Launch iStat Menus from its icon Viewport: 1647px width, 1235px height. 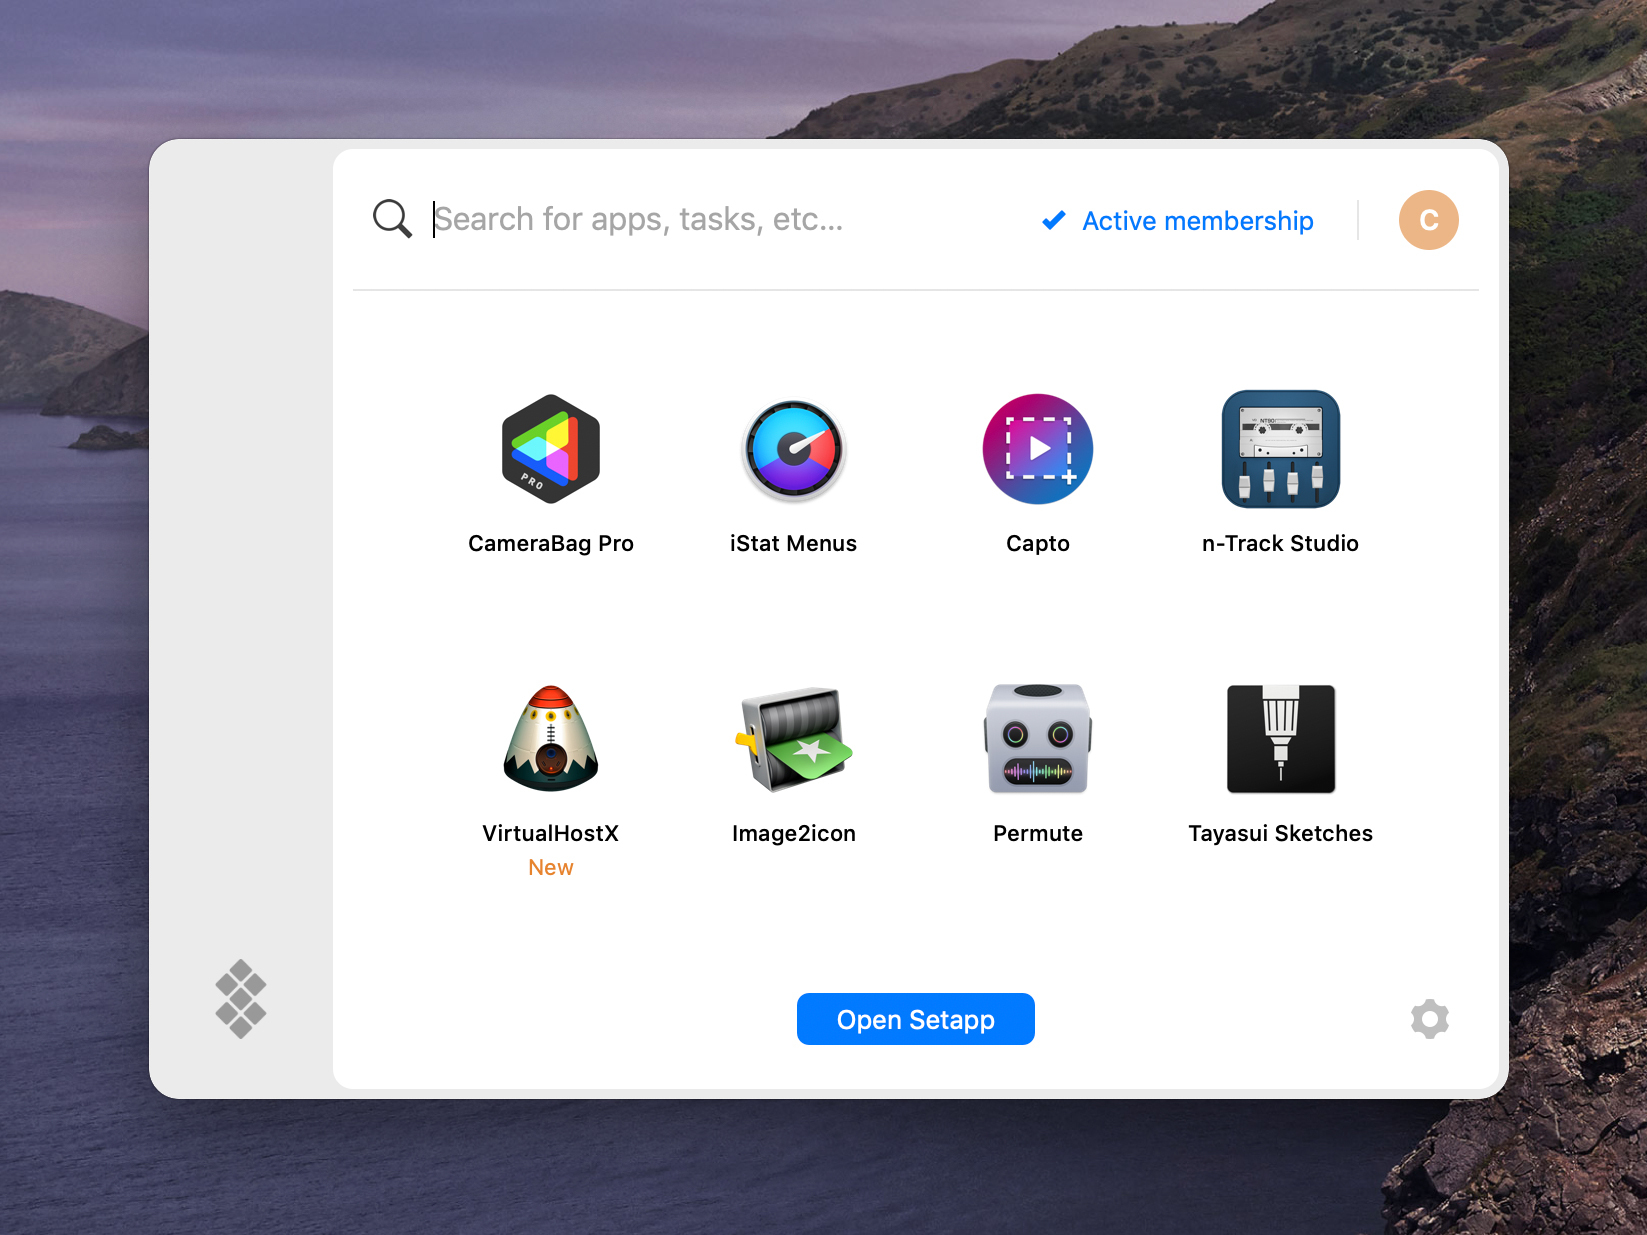[794, 450]
